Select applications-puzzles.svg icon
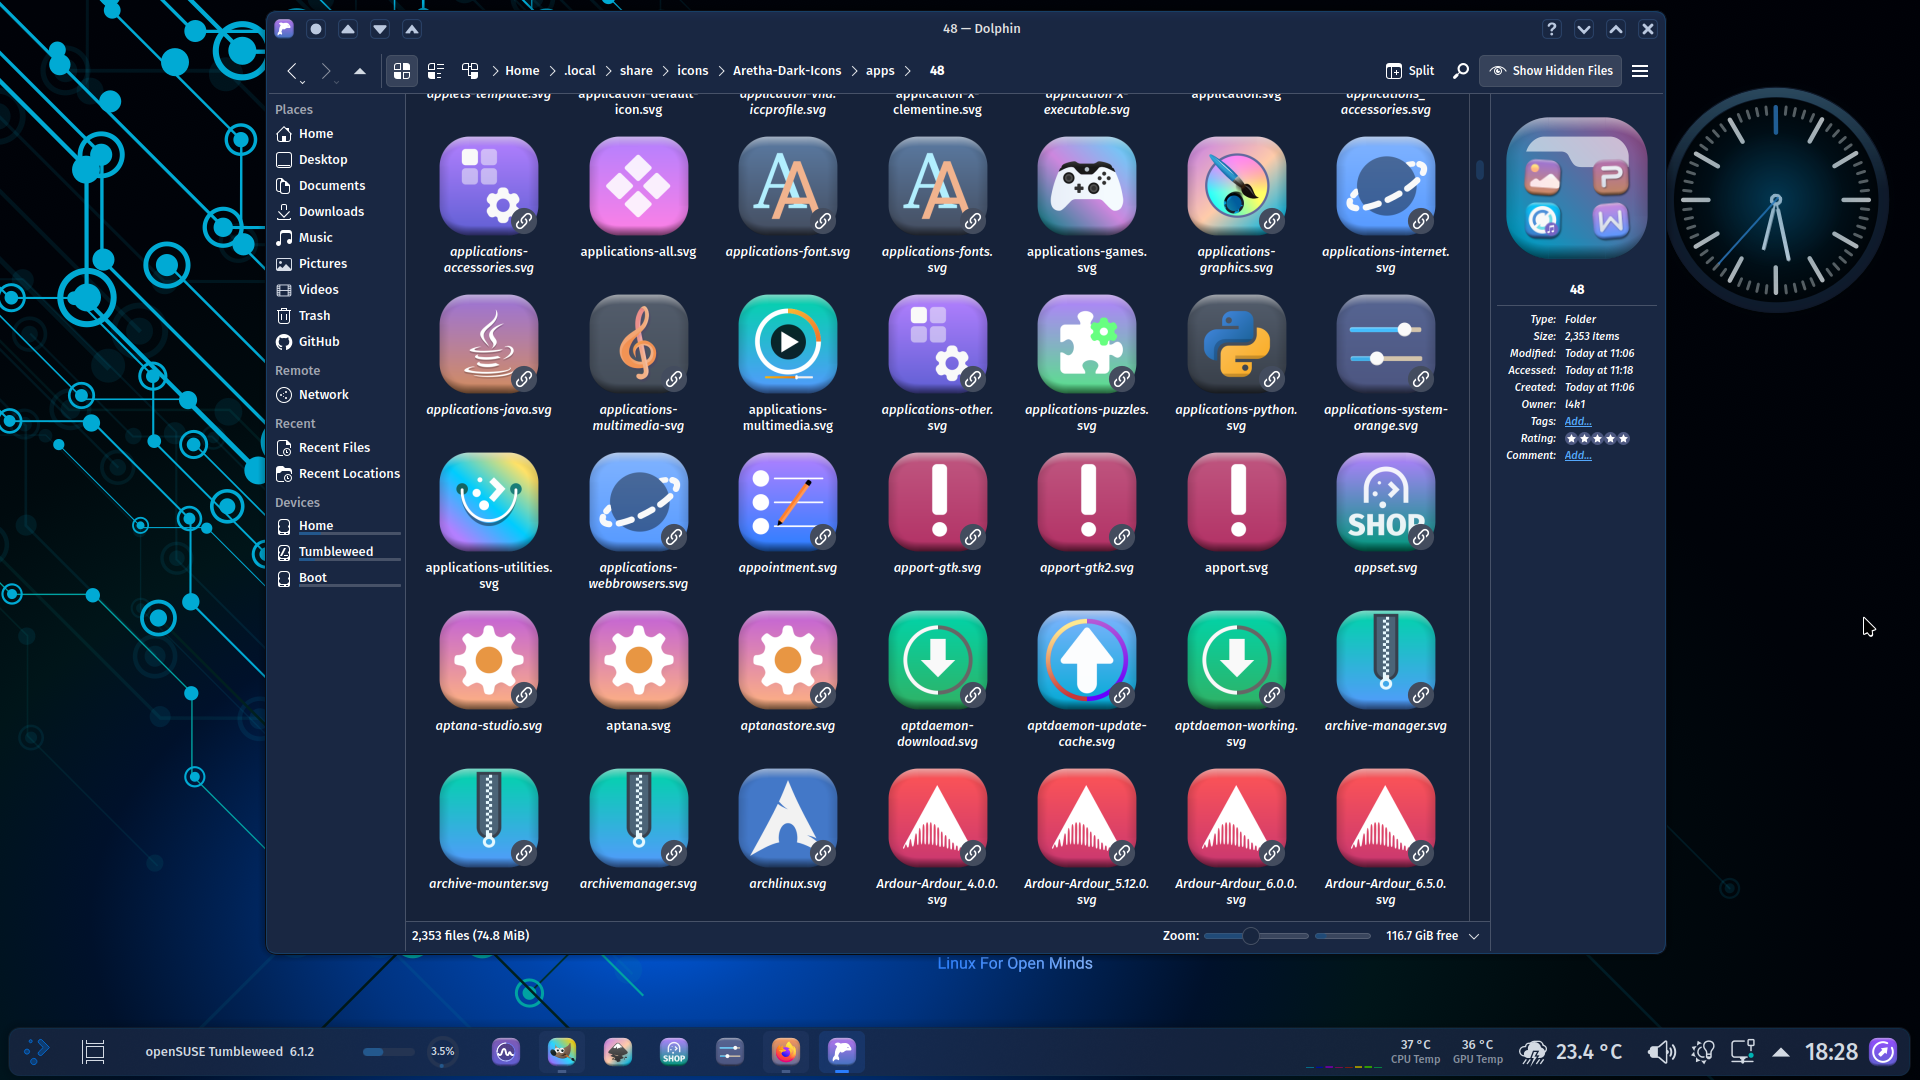The image size is (1920, 1080). click(1086, 344)
